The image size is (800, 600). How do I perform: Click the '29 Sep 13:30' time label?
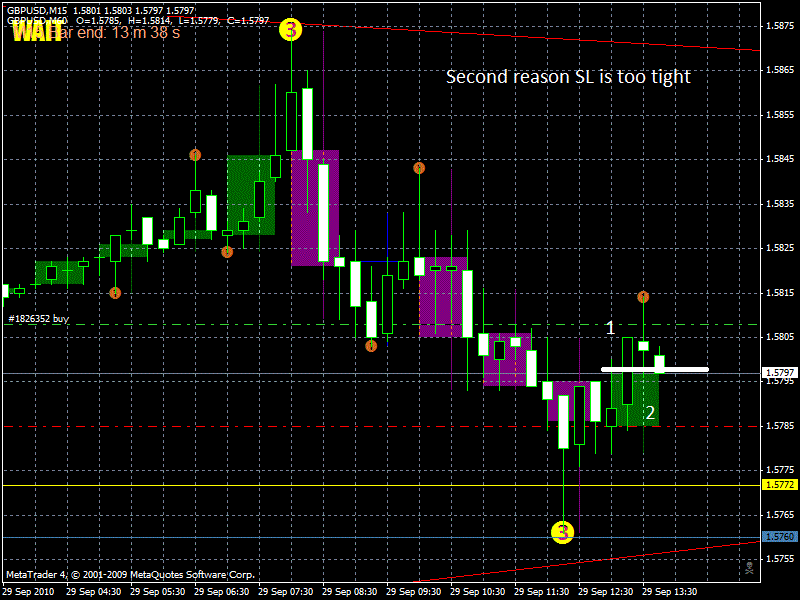point(669,592)
